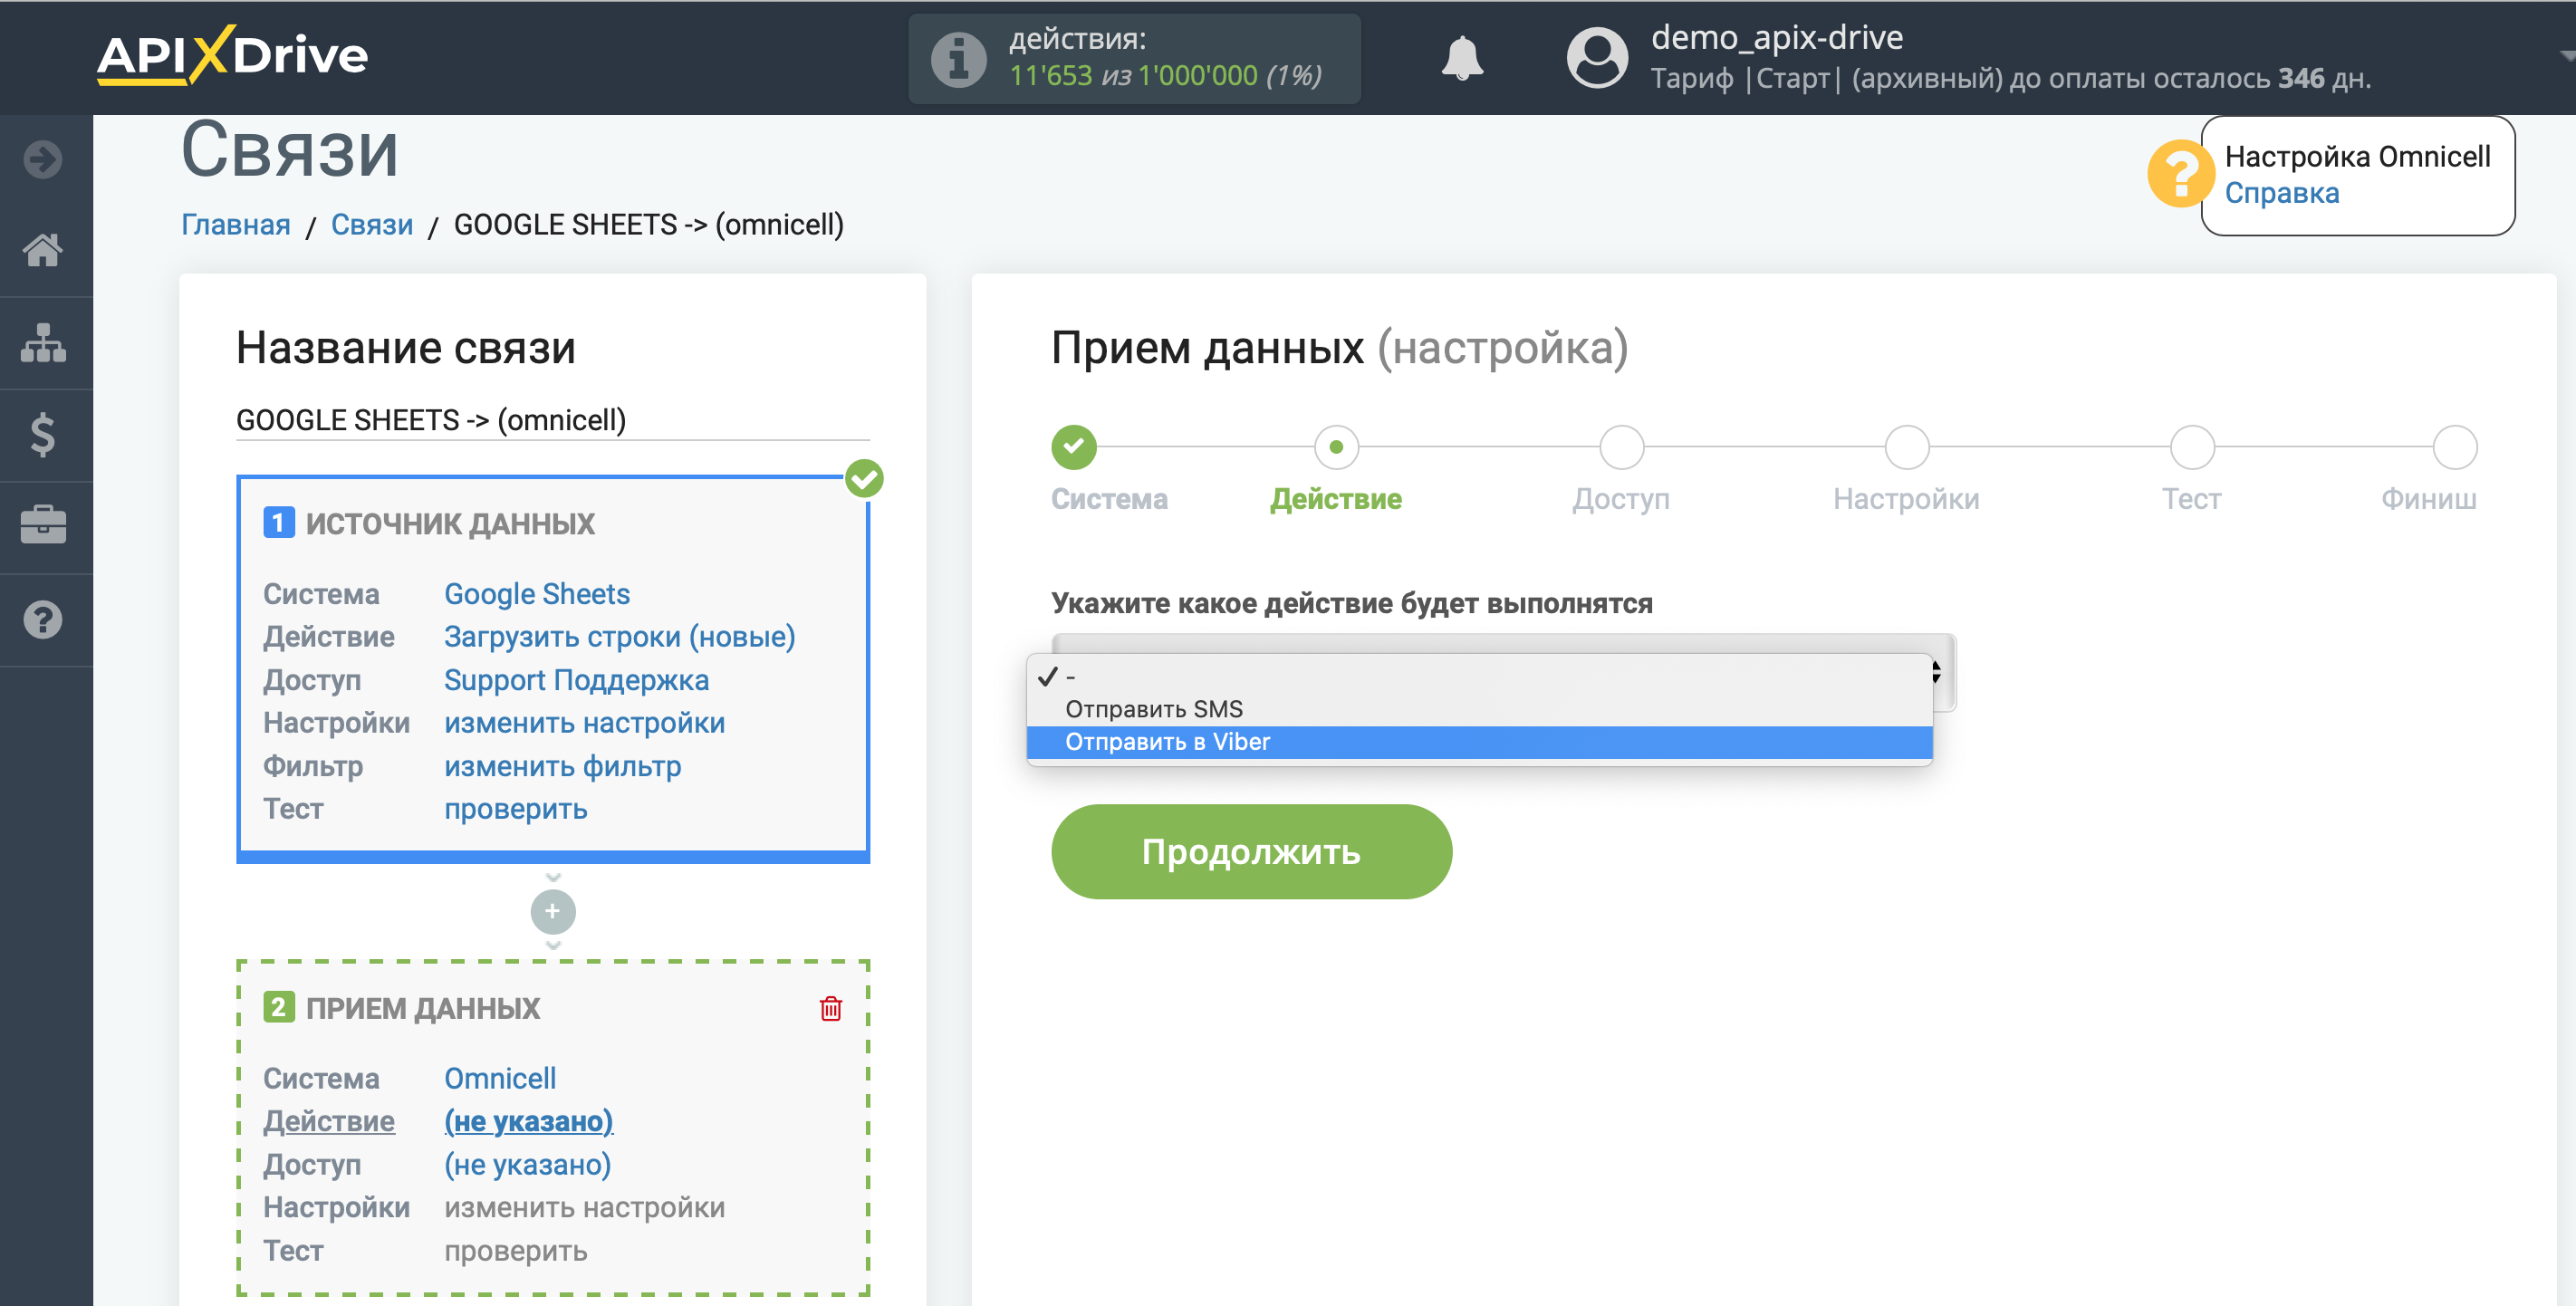Image resolution: width=2576 pixels, height=1306 pixels.
Task: Click receiver 'проверить' text
Action: pos(515,1250)
